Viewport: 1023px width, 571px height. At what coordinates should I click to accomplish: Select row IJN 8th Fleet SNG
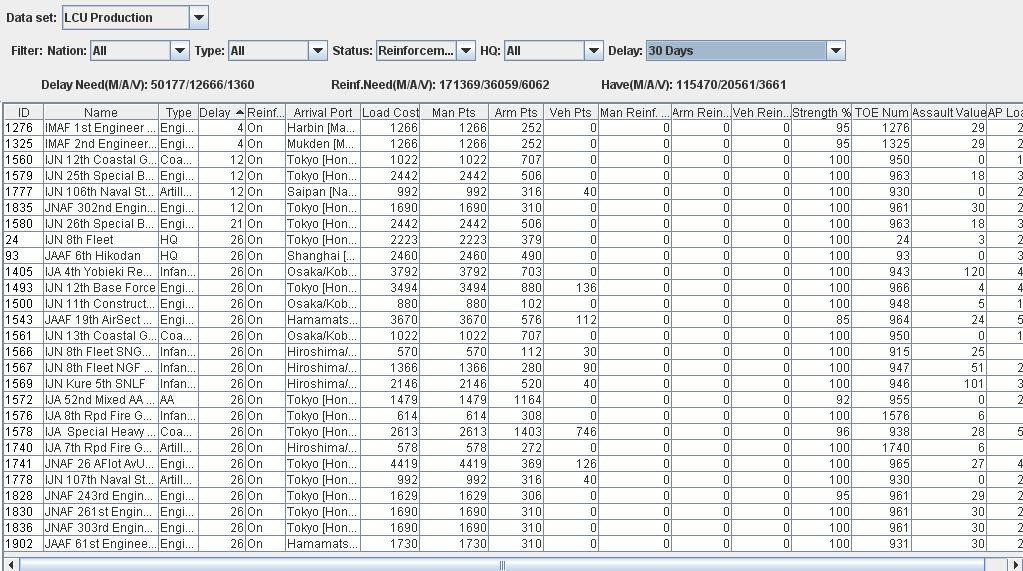pos(512,352)
